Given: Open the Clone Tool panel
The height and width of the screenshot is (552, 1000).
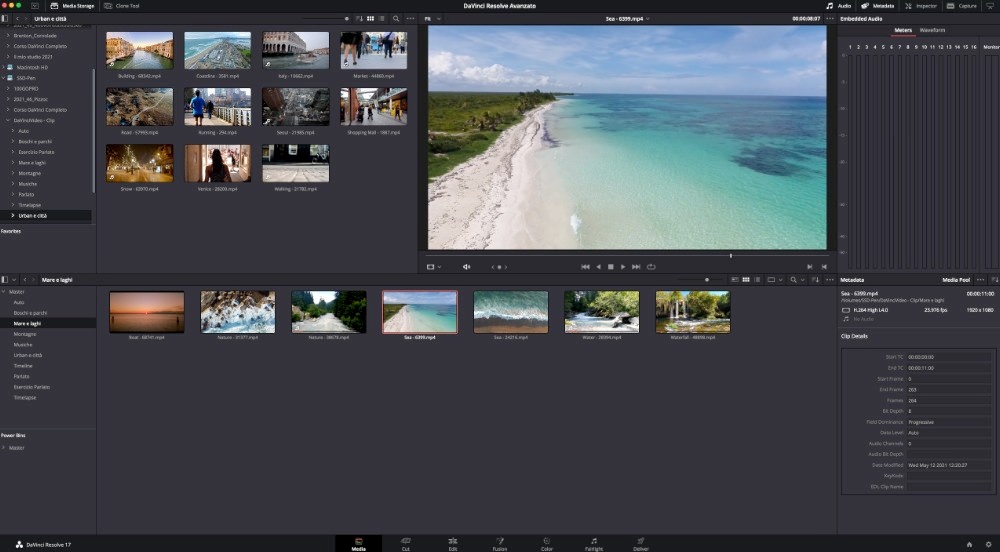Looking at the screenshot, I should tap(122, 6).
